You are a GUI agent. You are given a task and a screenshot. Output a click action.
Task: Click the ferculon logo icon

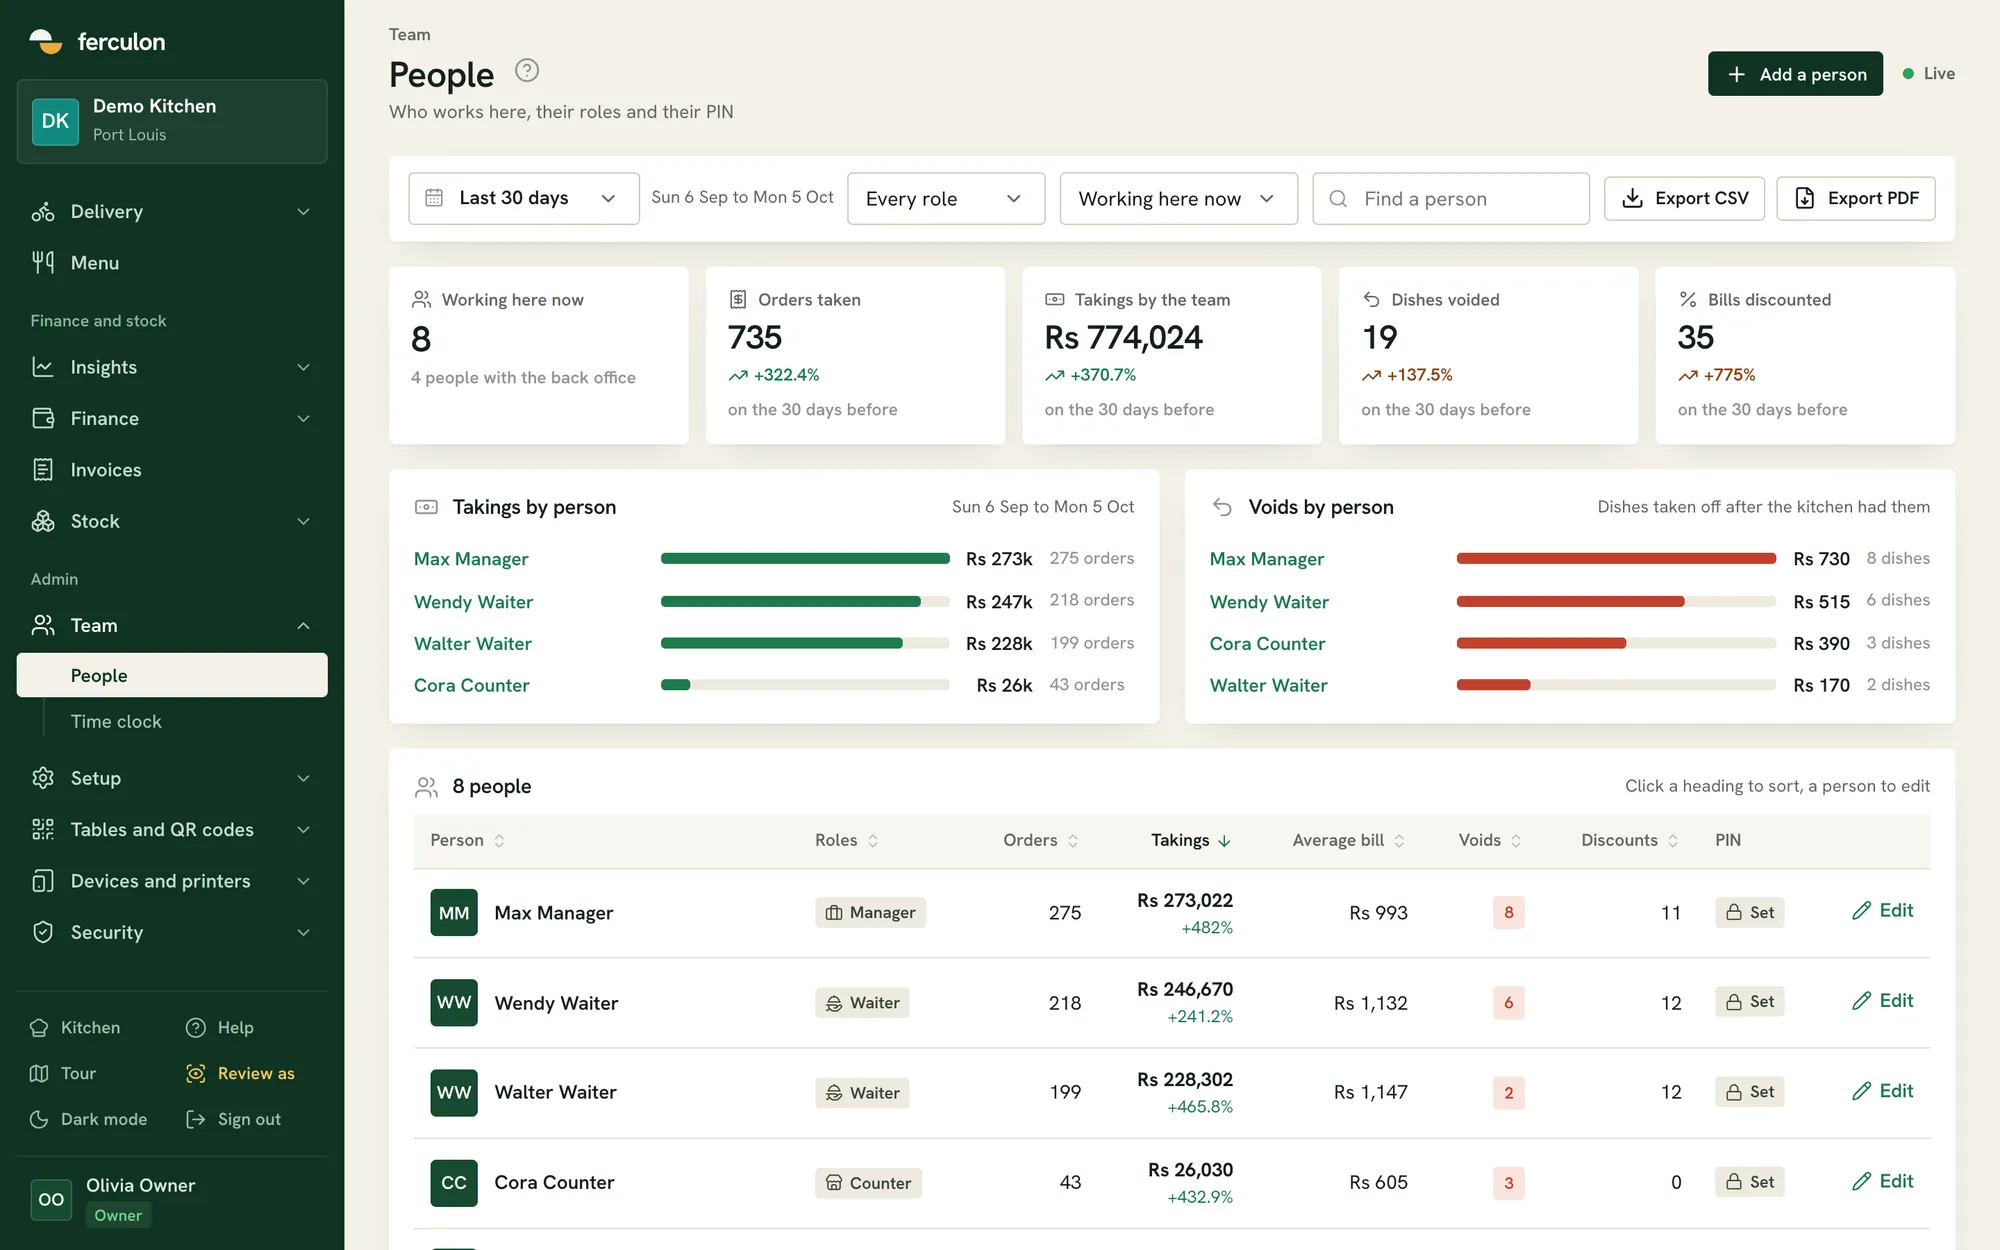point(45,41)
